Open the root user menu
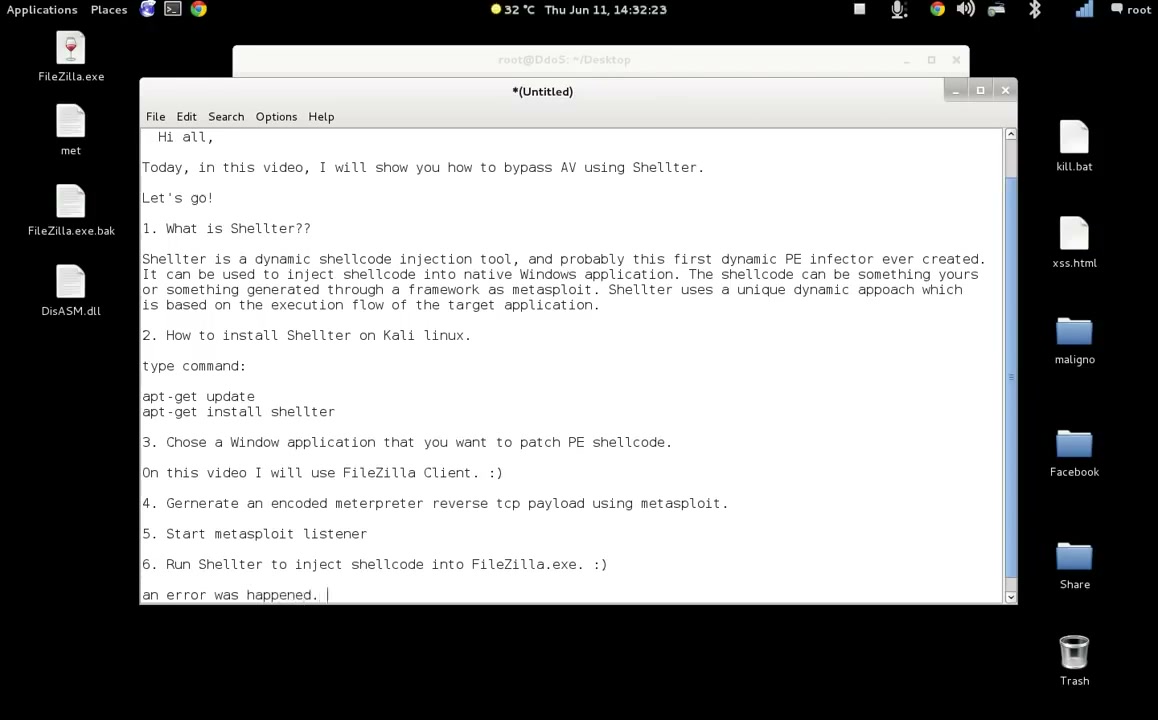 pyautogui.click(x=1131, y=10)
